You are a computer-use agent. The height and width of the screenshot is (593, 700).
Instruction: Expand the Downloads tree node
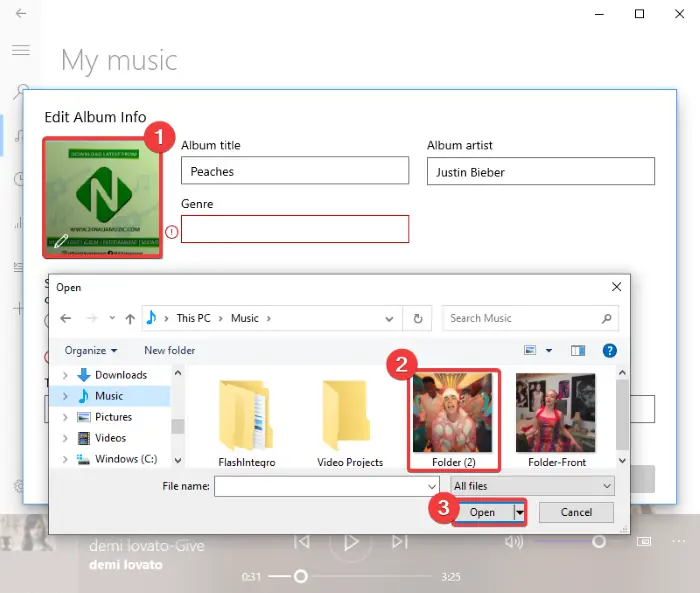click(65, 375)
